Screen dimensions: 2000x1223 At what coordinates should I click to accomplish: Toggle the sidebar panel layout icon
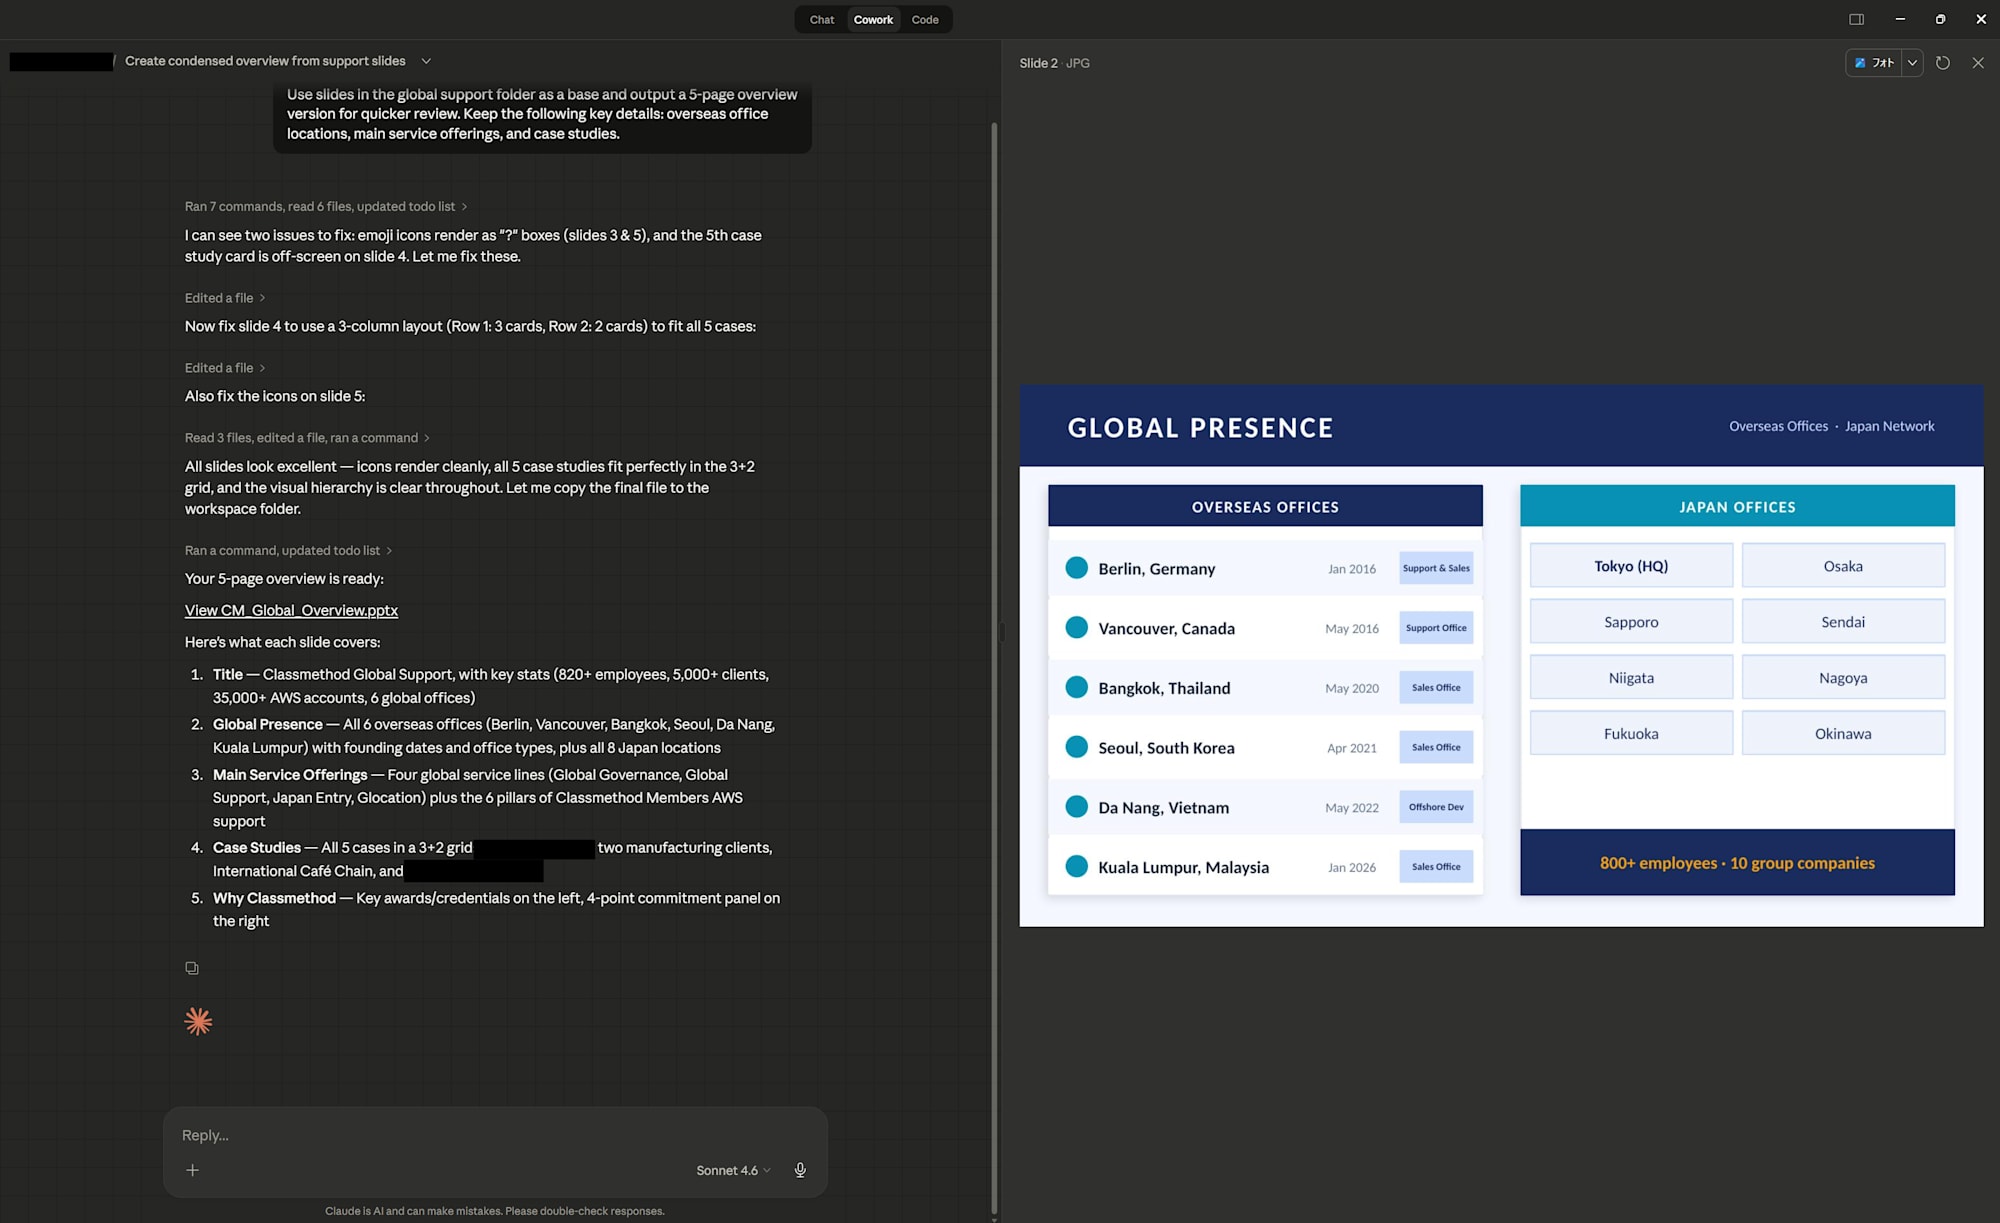coord(1856,19)
